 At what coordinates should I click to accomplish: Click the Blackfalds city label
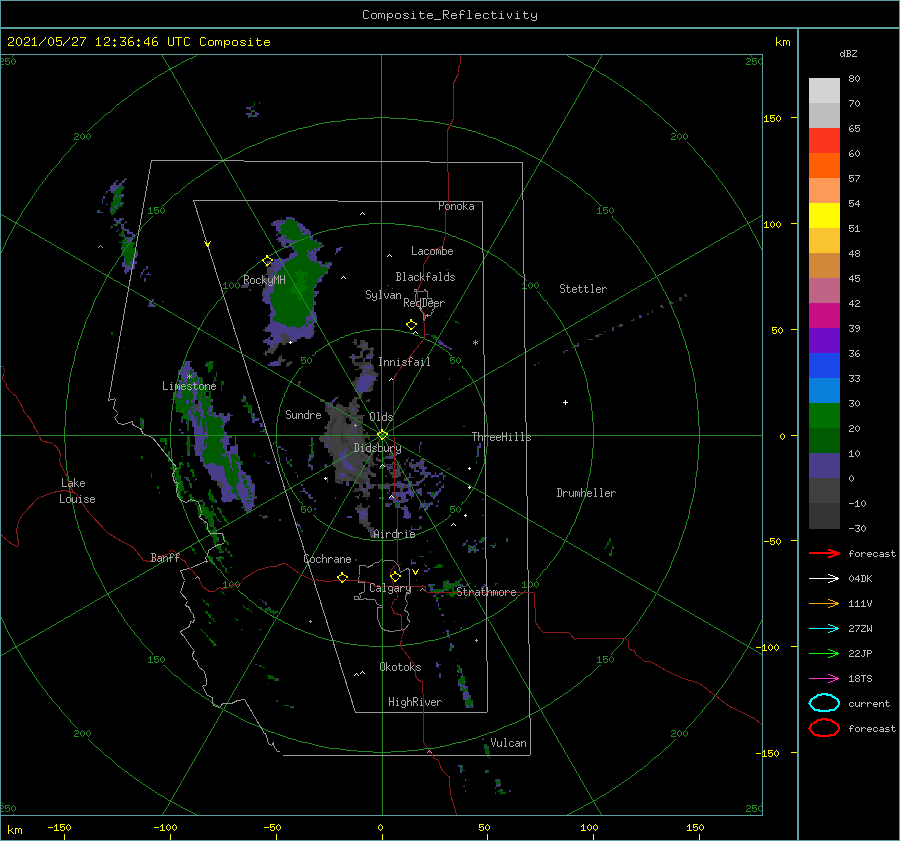[x=425, y=277]
